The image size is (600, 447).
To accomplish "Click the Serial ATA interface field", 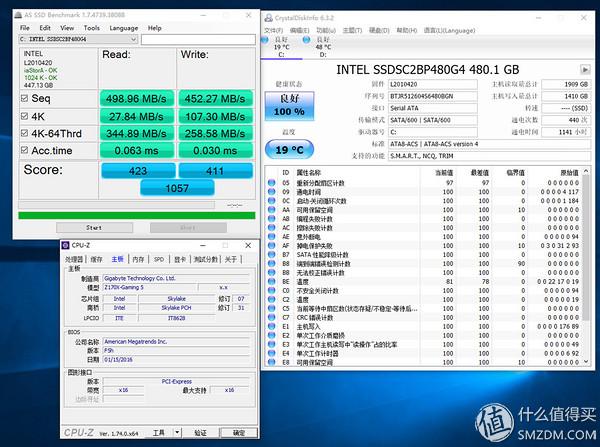I will click(433, 108).
